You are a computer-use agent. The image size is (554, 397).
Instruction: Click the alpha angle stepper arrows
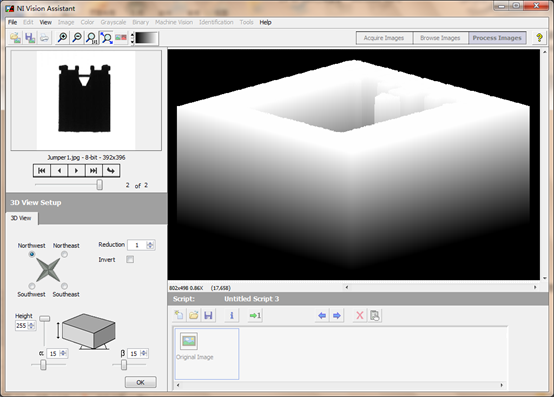tap(63, 353)
